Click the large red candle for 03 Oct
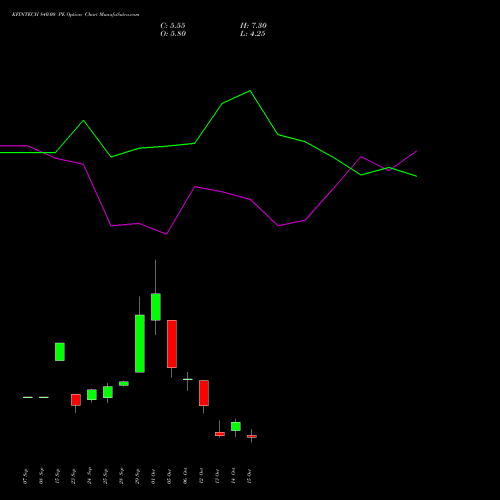The height and width of the screenshot is (500, 500). pos(172,344)
